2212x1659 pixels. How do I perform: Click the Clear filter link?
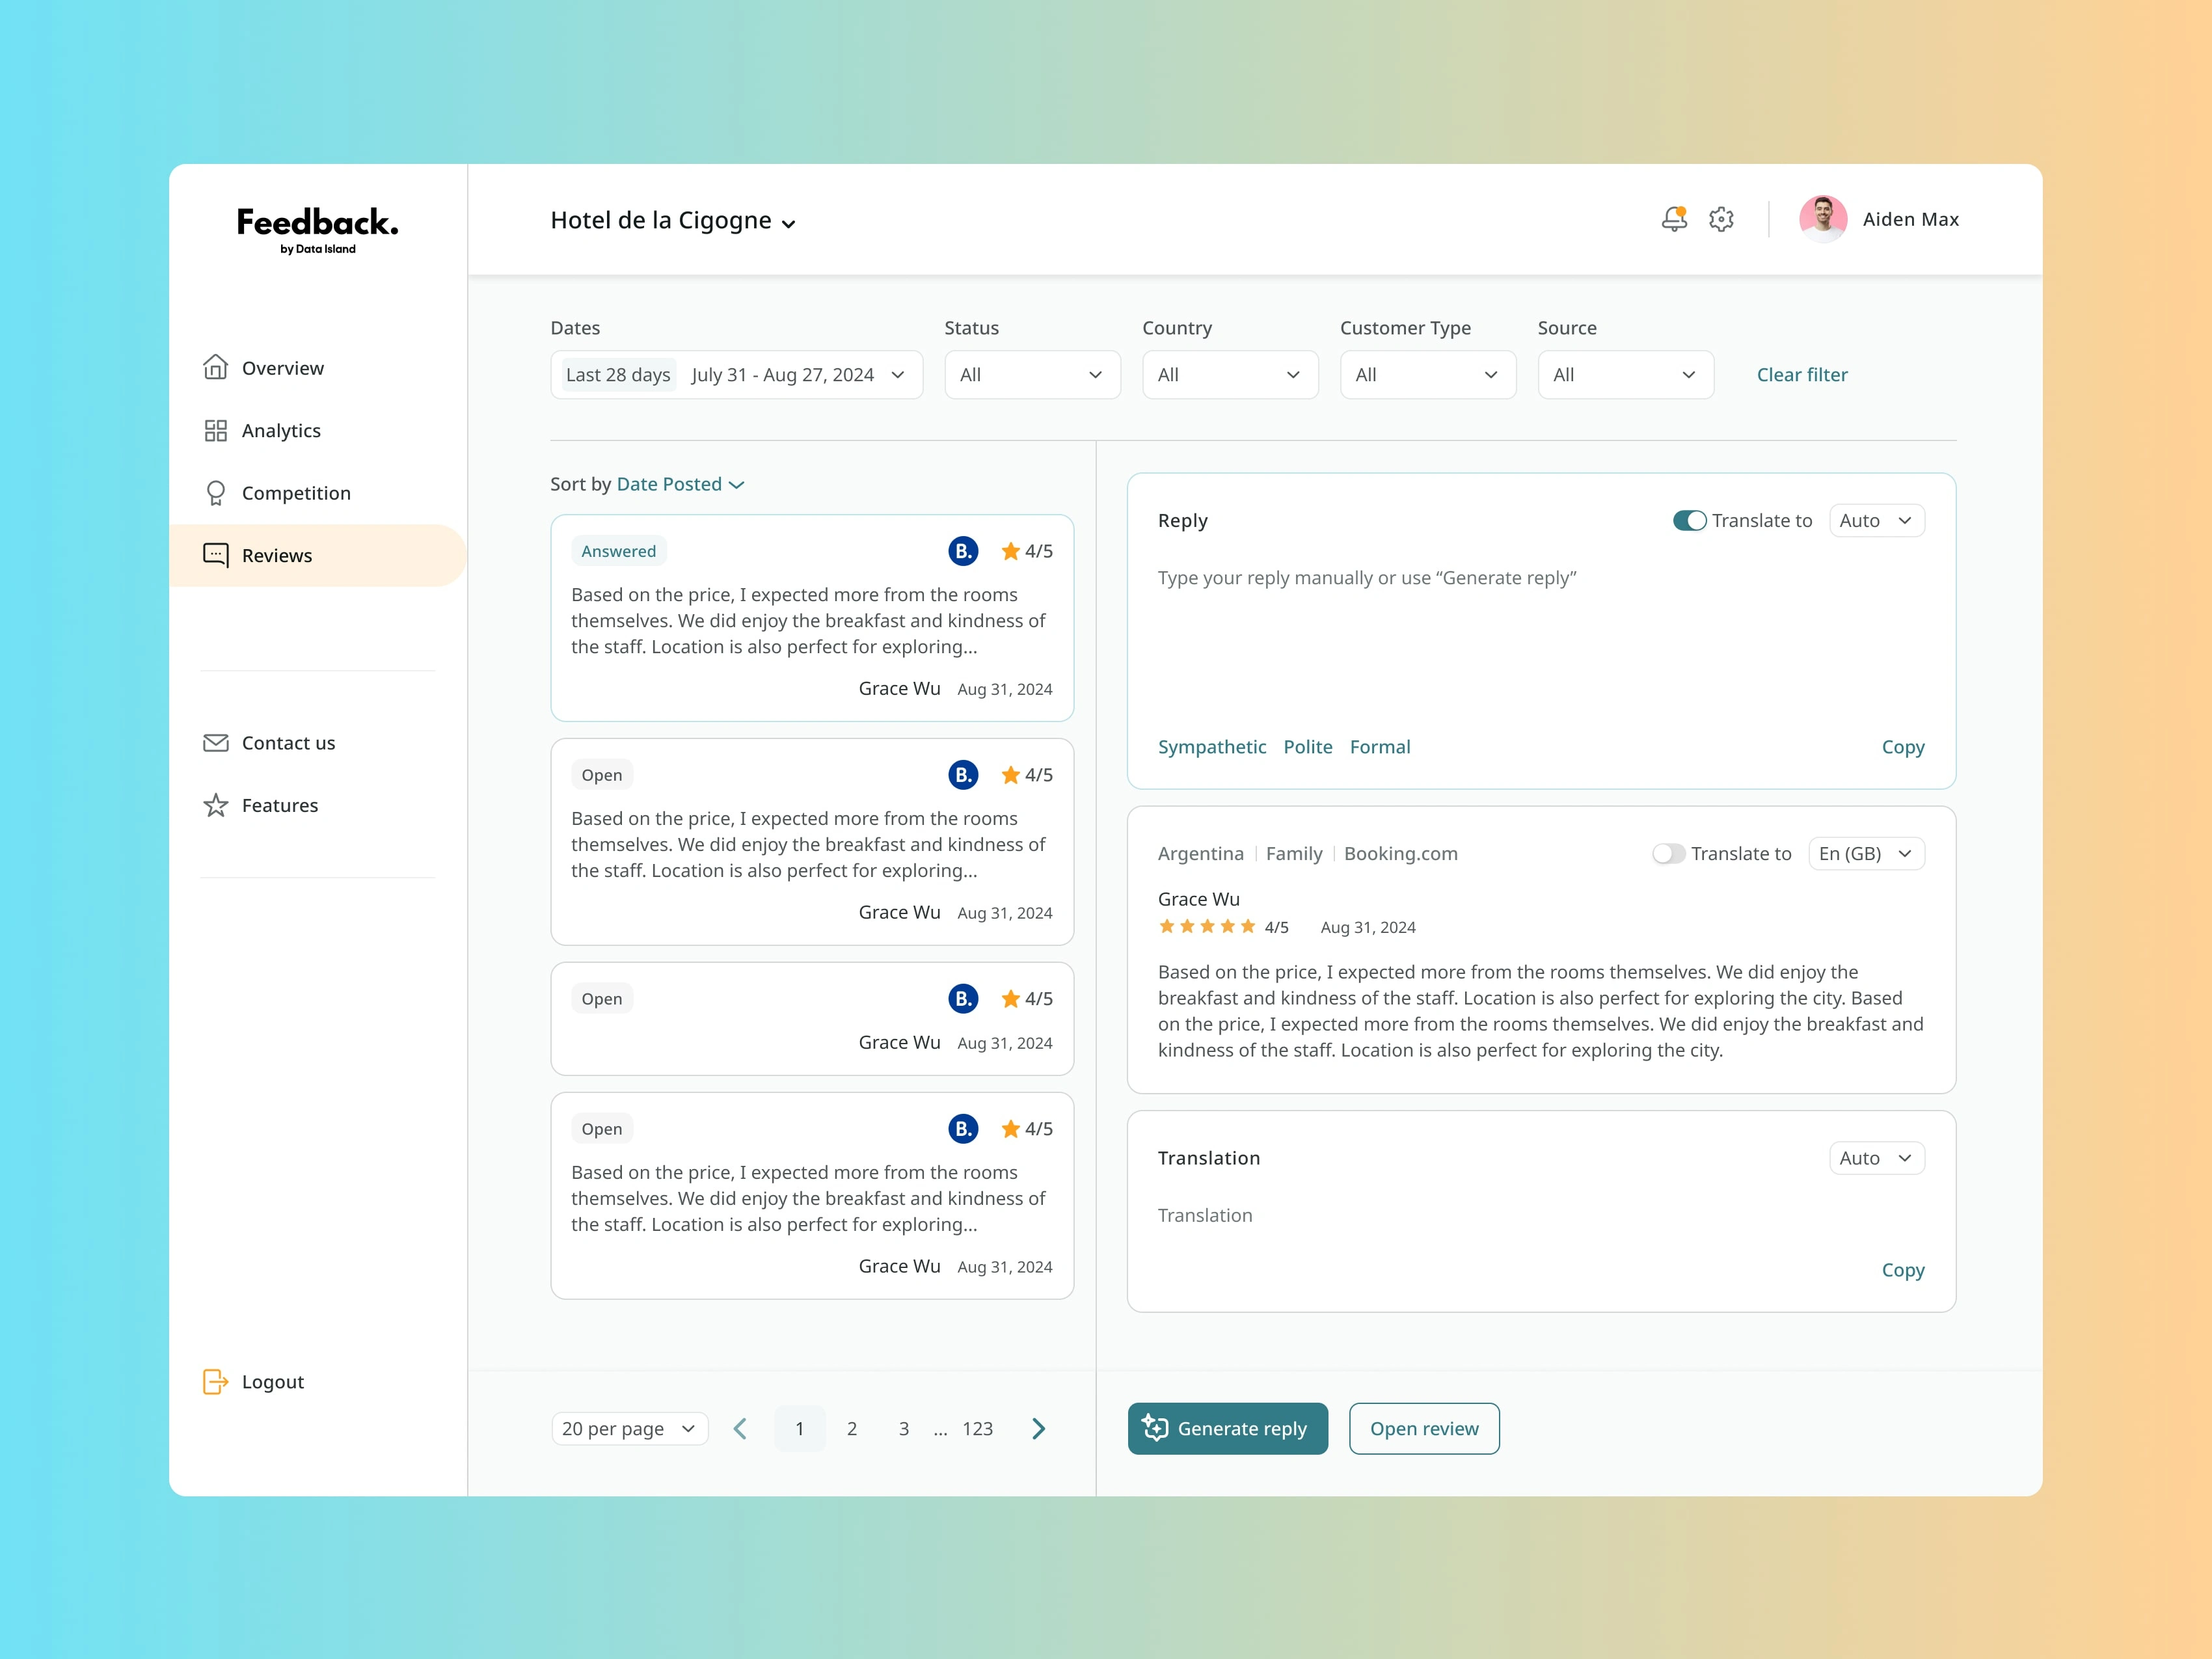(x=1802, y=375)
